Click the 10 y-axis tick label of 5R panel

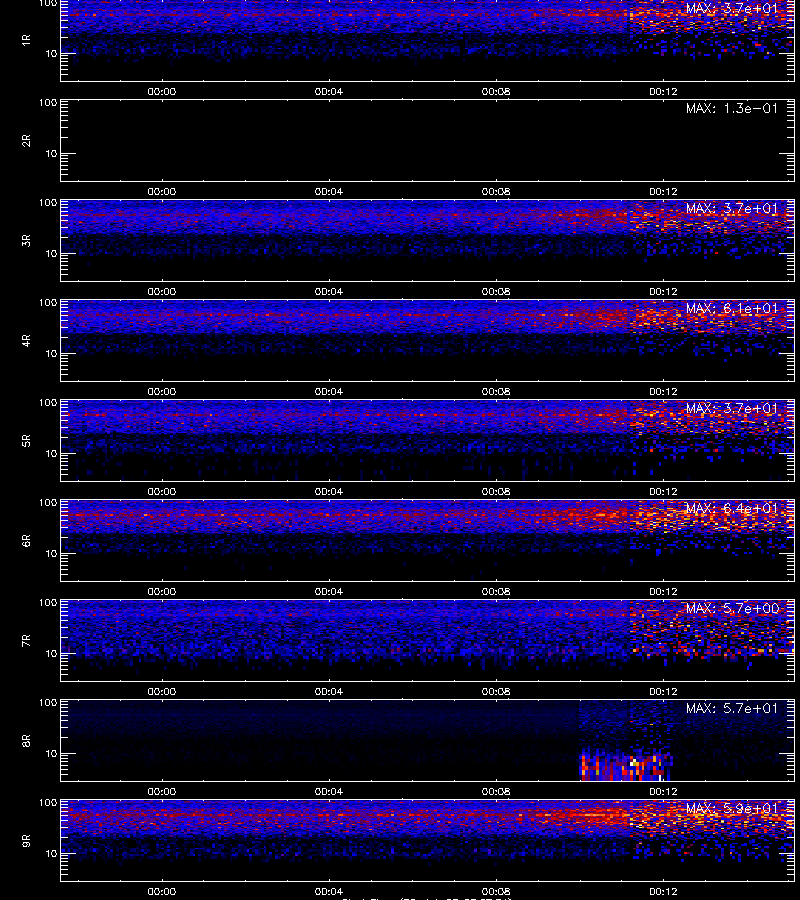(x=51, y=453)
